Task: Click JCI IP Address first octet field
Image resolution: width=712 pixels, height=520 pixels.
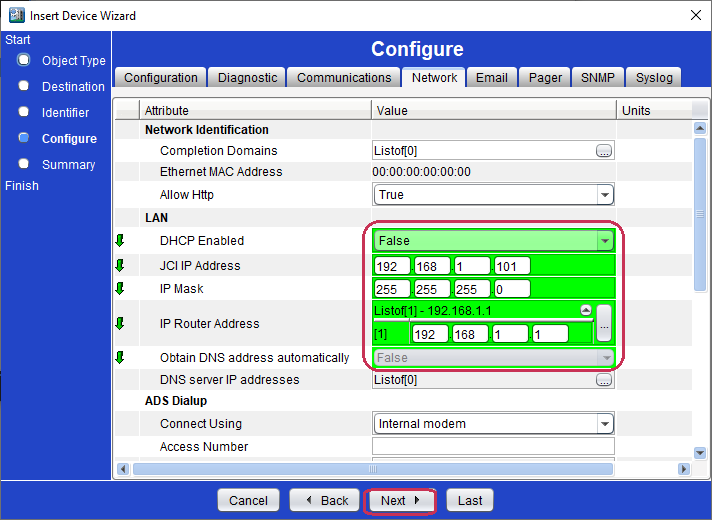Action: click(392, 266)
